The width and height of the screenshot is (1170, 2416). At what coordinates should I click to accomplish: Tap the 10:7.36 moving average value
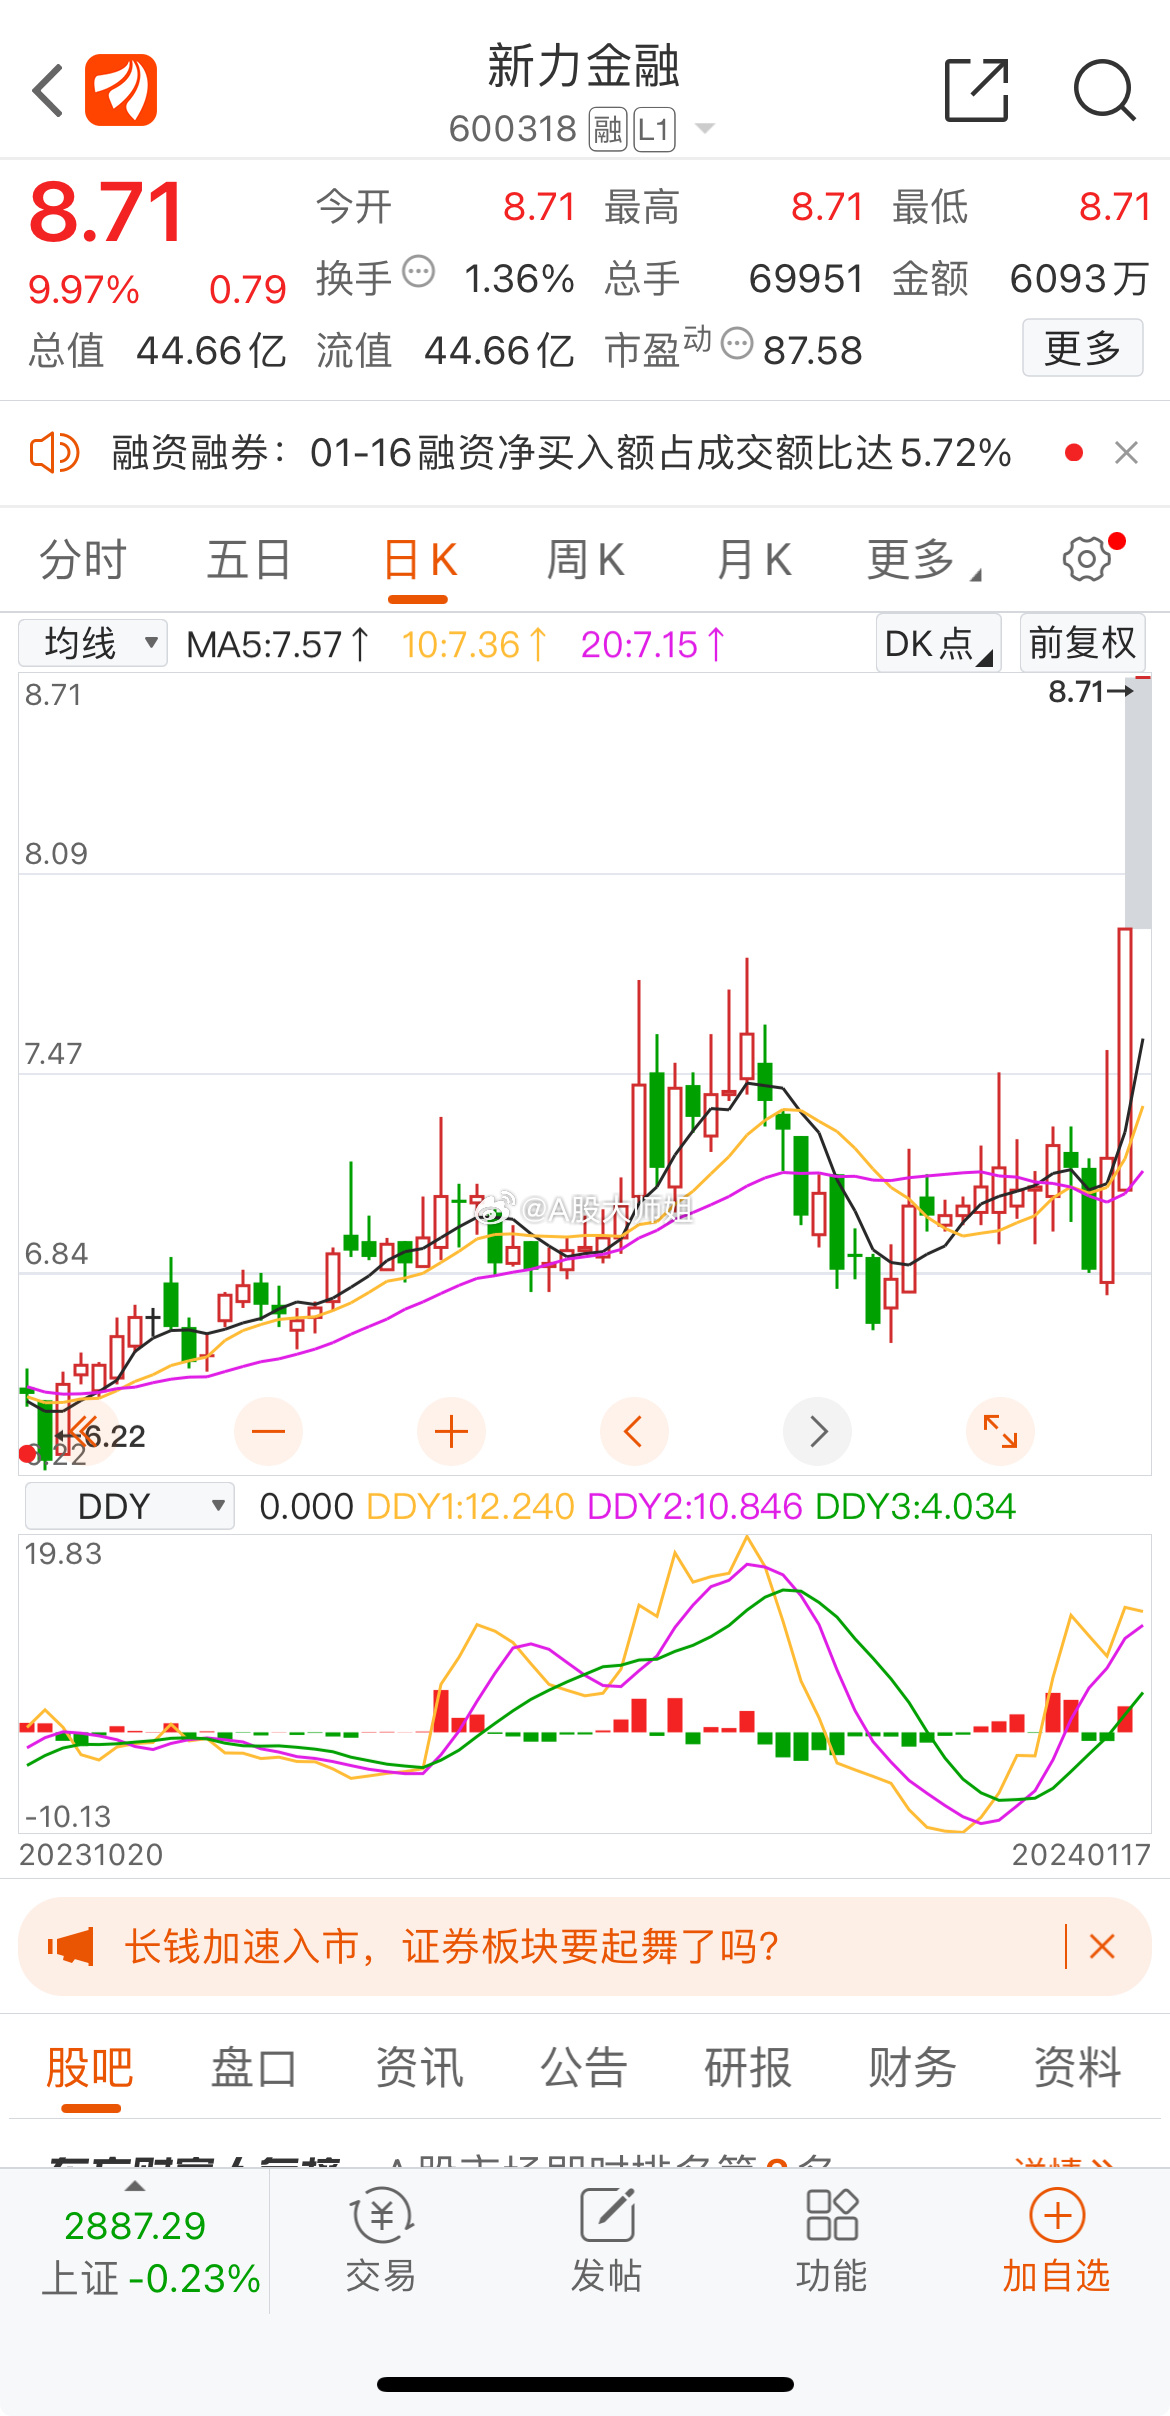click(x=474, y=645)
